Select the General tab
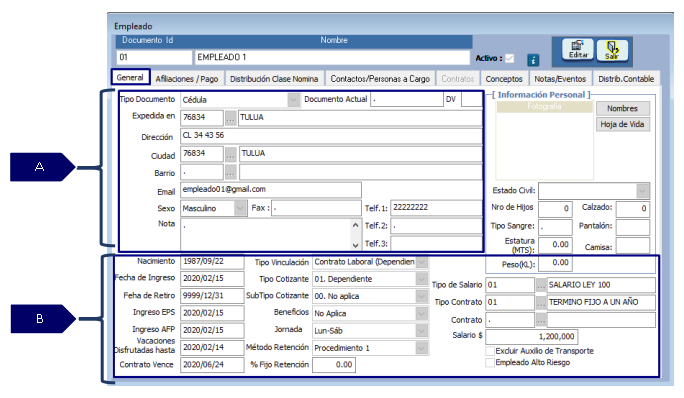This screenshot has width=684, height=398. click(130, 77)
